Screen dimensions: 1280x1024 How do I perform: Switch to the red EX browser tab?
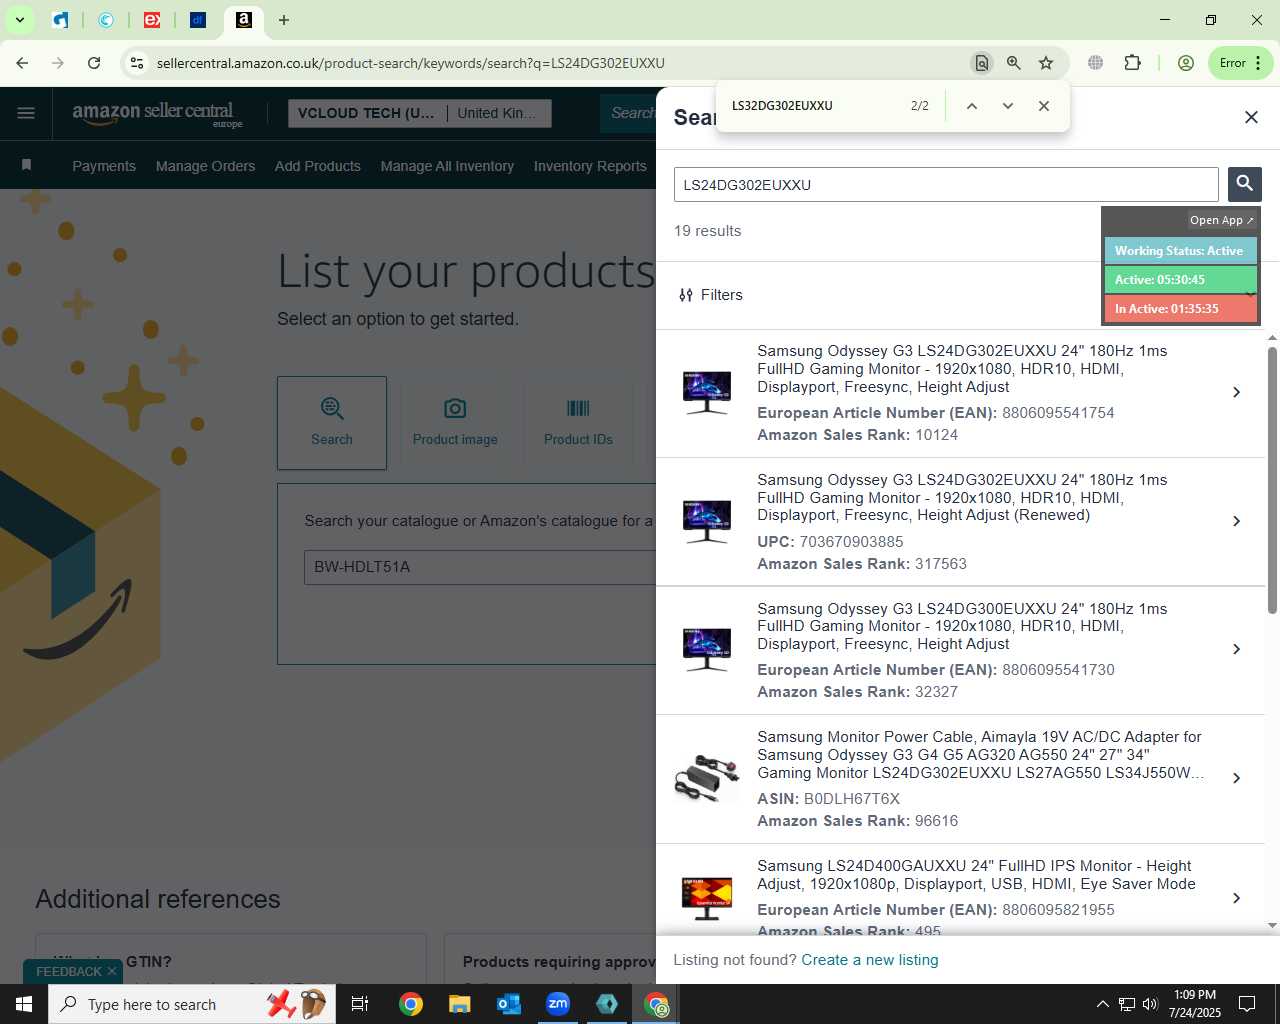[152, 20]
